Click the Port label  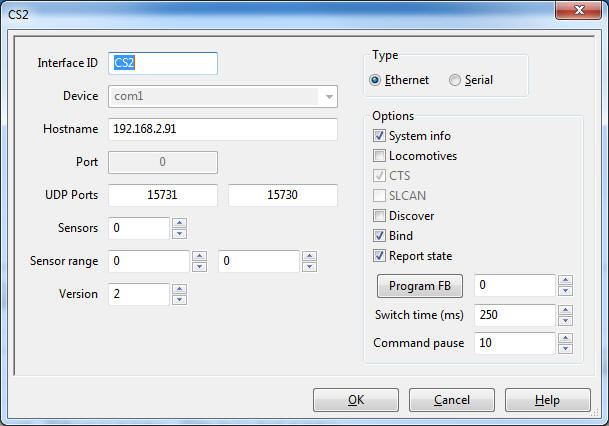[87, 162]
